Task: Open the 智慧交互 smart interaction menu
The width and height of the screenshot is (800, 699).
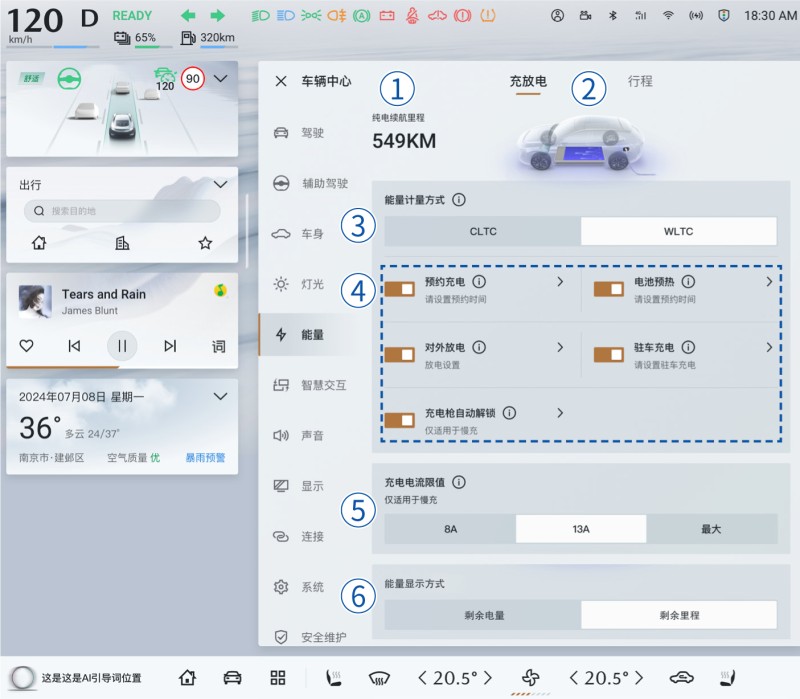Action: (310, 385)
